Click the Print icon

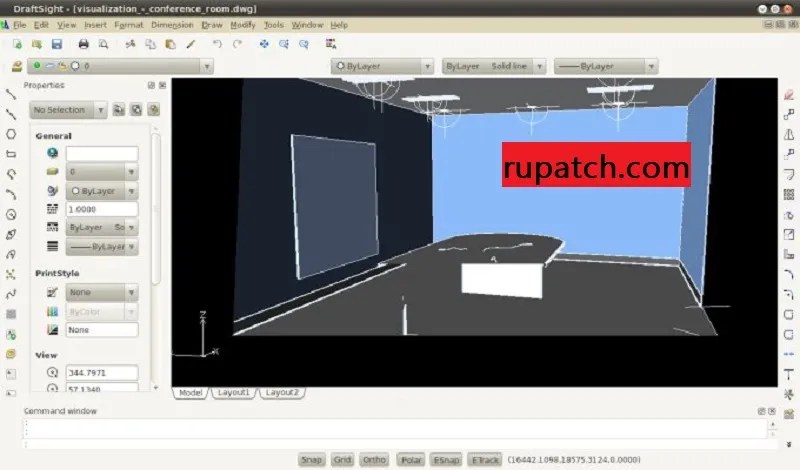pyautogui.click(x=84, y=44)
